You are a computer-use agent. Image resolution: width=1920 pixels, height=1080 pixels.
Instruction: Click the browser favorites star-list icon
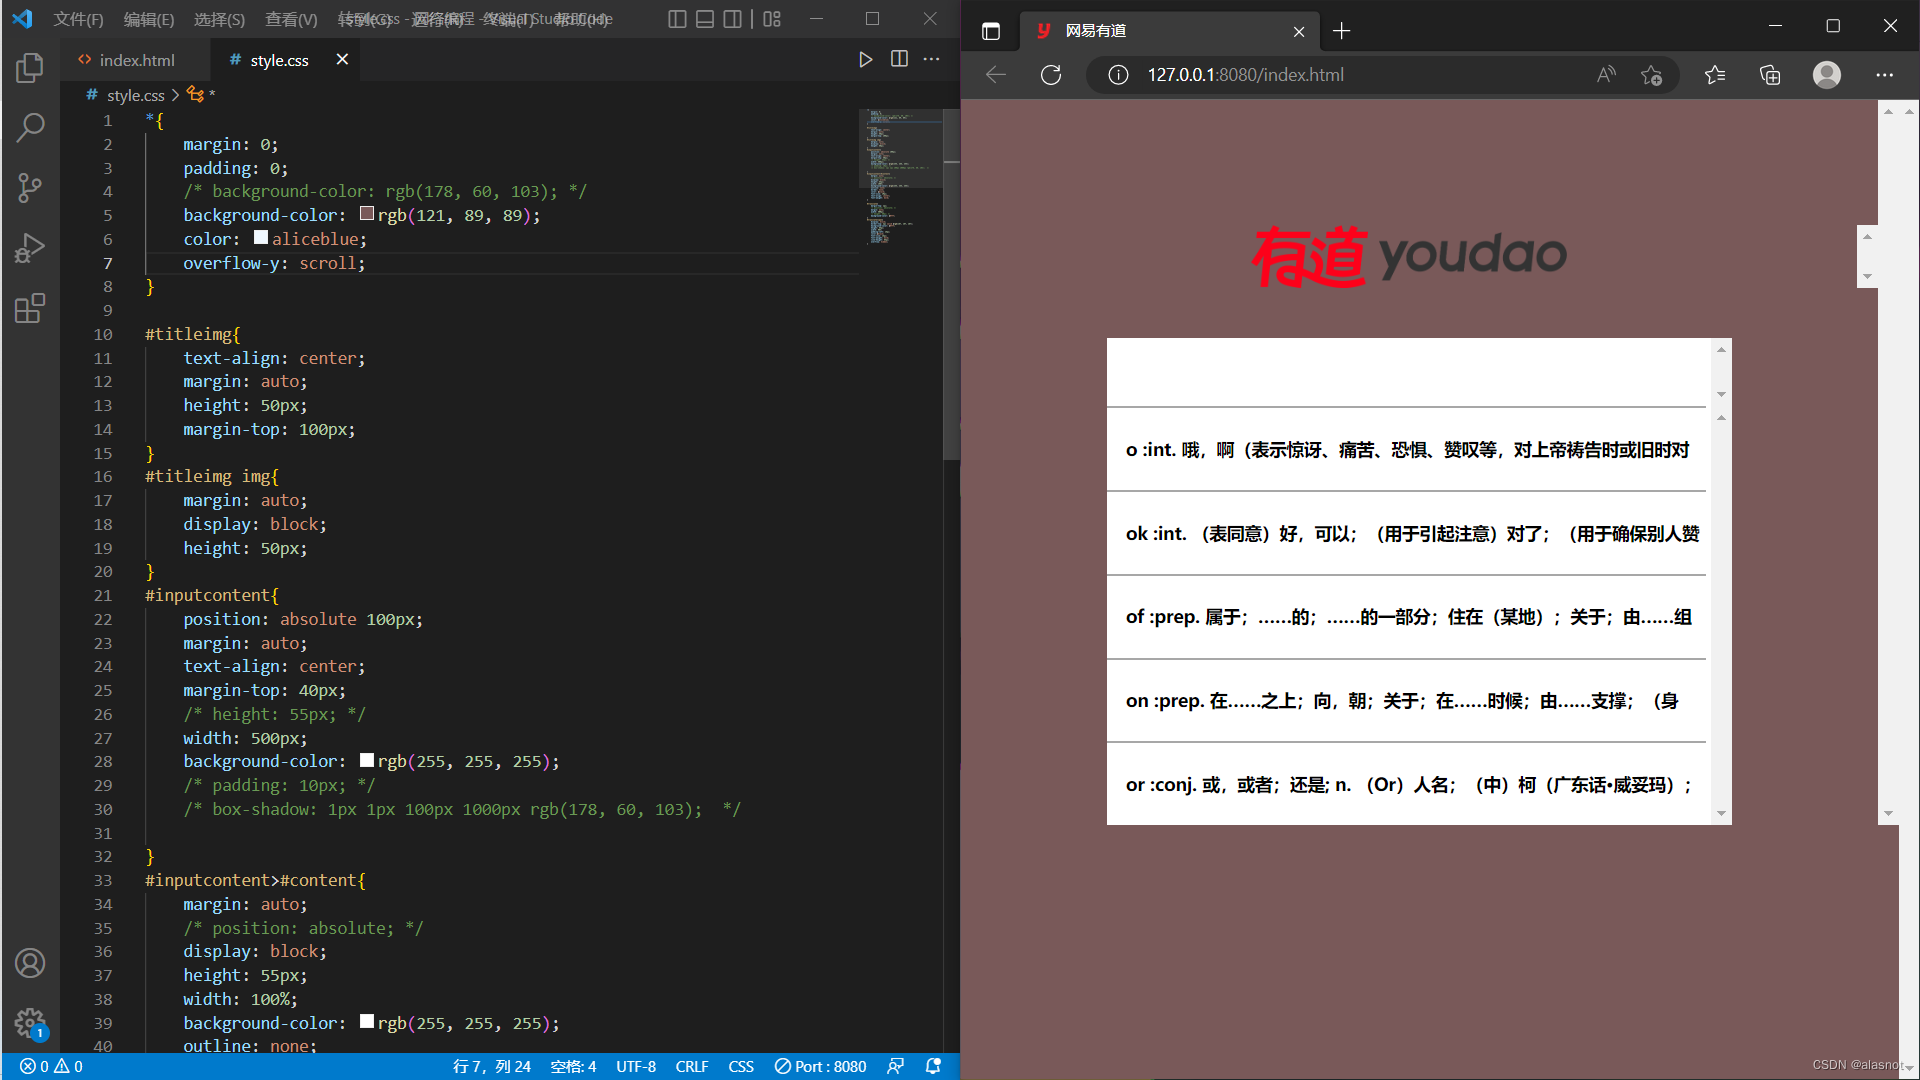[x=1714, y=75]
